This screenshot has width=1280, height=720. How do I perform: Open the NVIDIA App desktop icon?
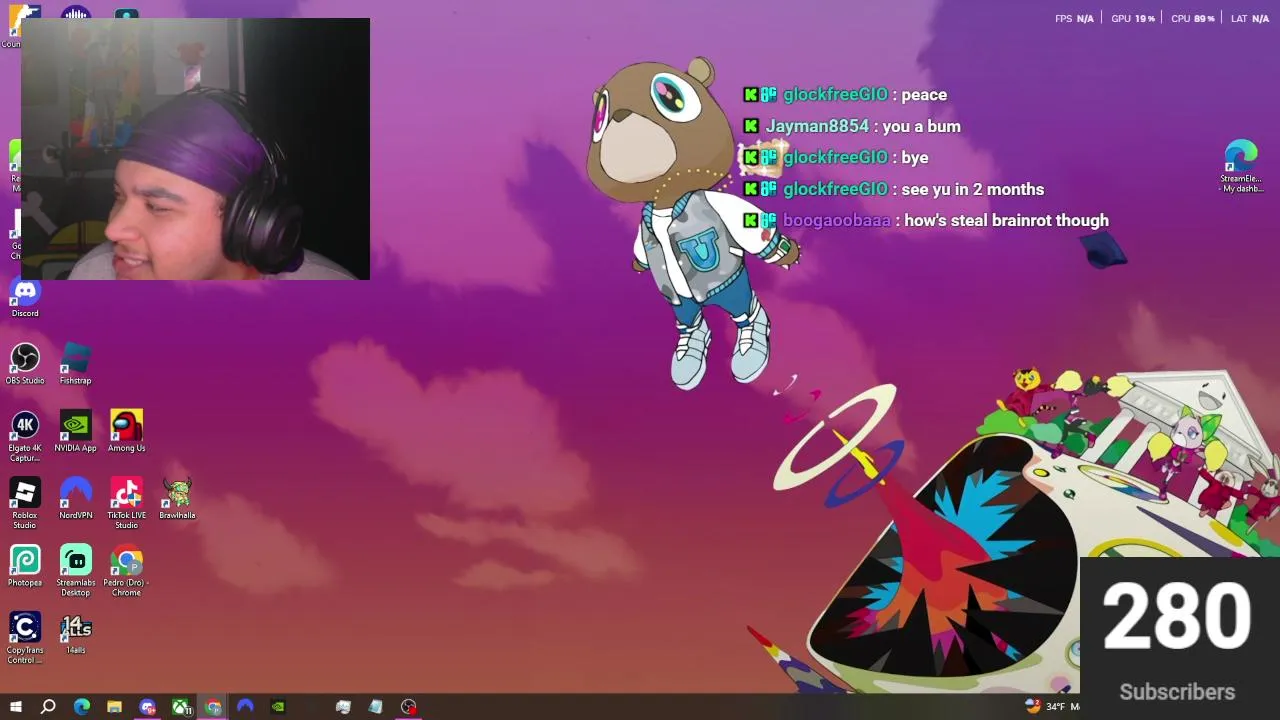[x=76, y=432]
